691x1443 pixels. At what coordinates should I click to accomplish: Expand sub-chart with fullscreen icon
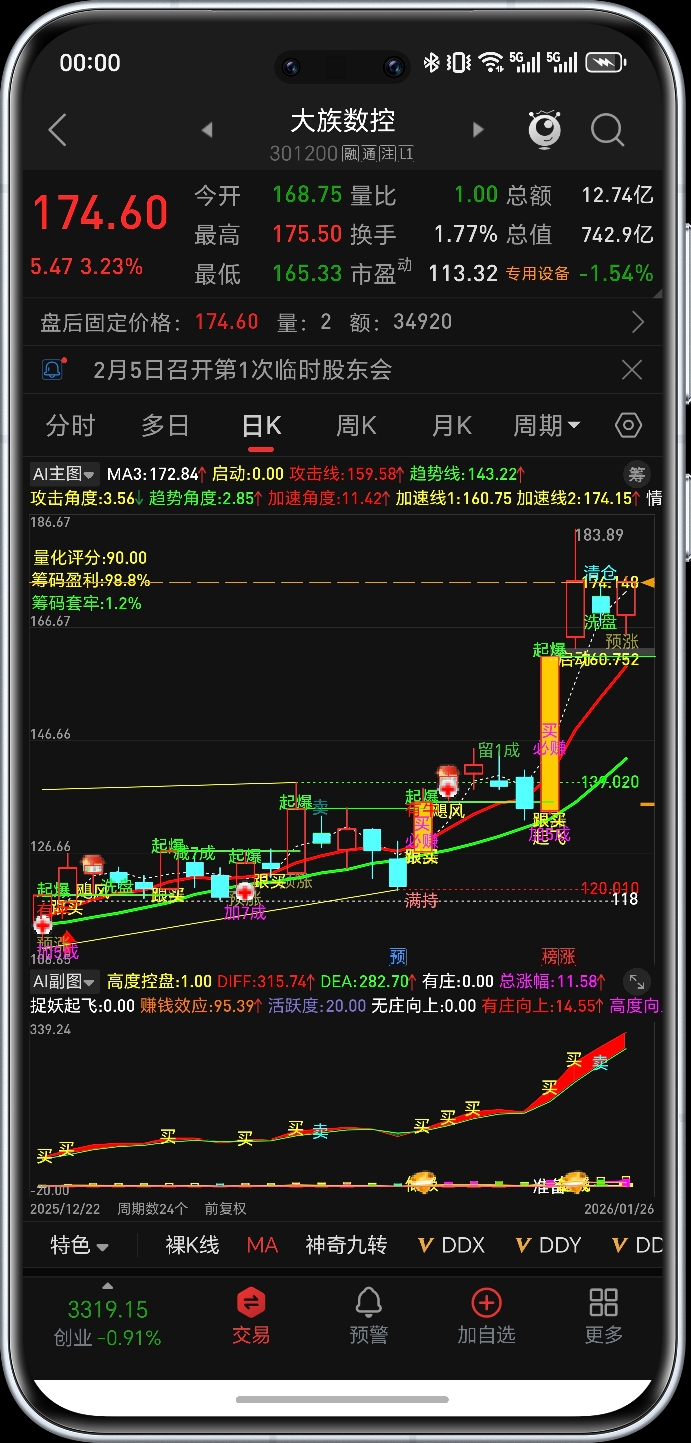(636, 982)
